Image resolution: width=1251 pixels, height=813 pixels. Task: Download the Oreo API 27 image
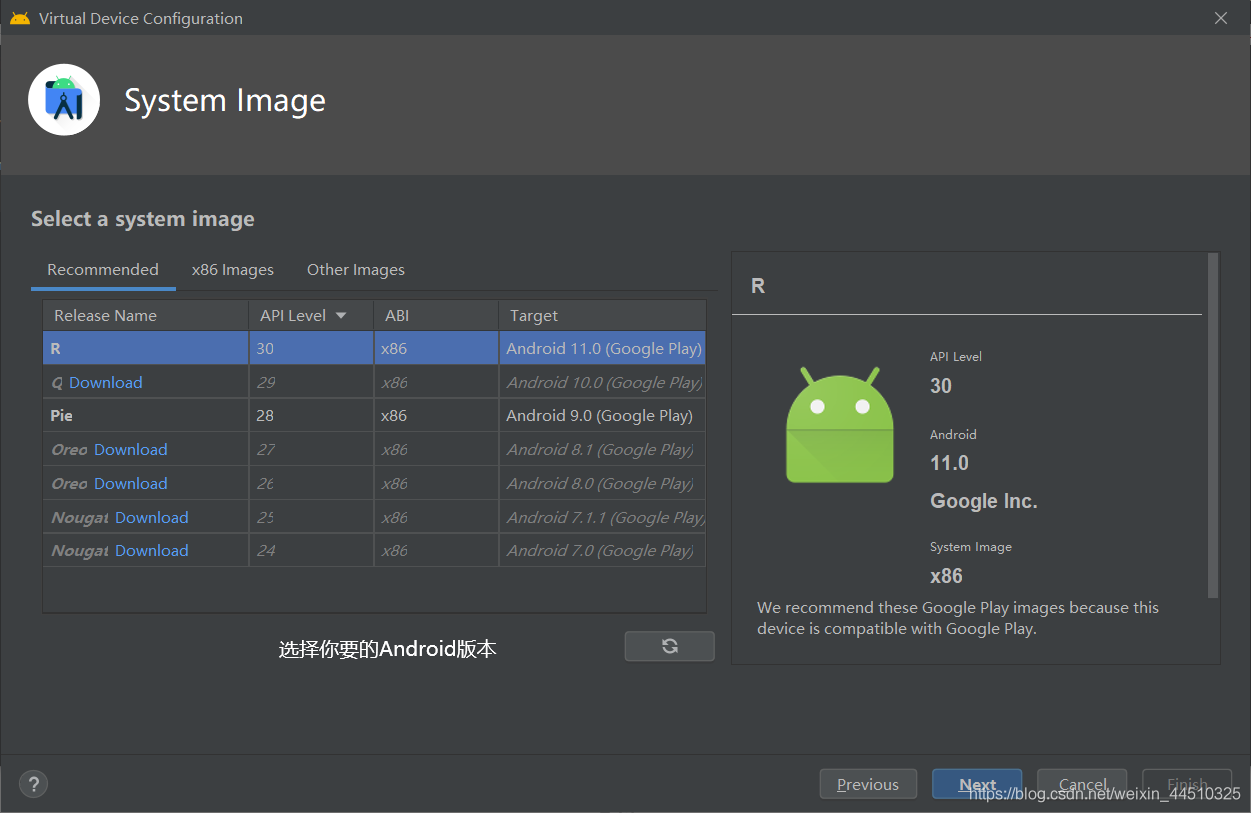coord(131,450)
